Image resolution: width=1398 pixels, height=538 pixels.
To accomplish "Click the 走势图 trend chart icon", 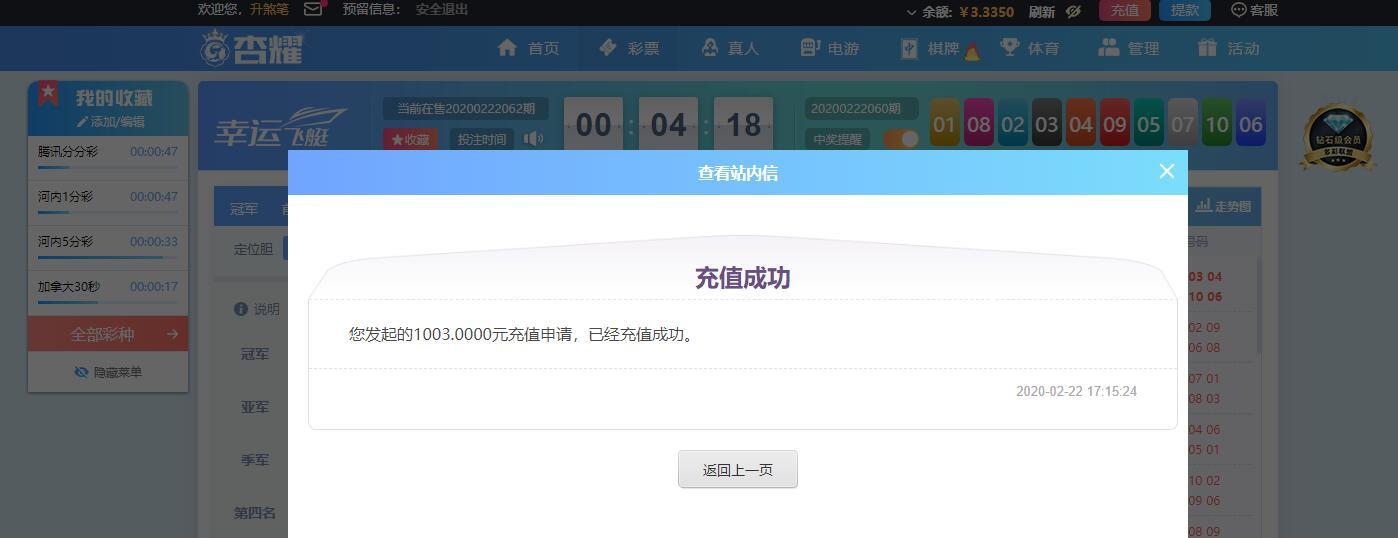I will click(x=1203, y=206).
